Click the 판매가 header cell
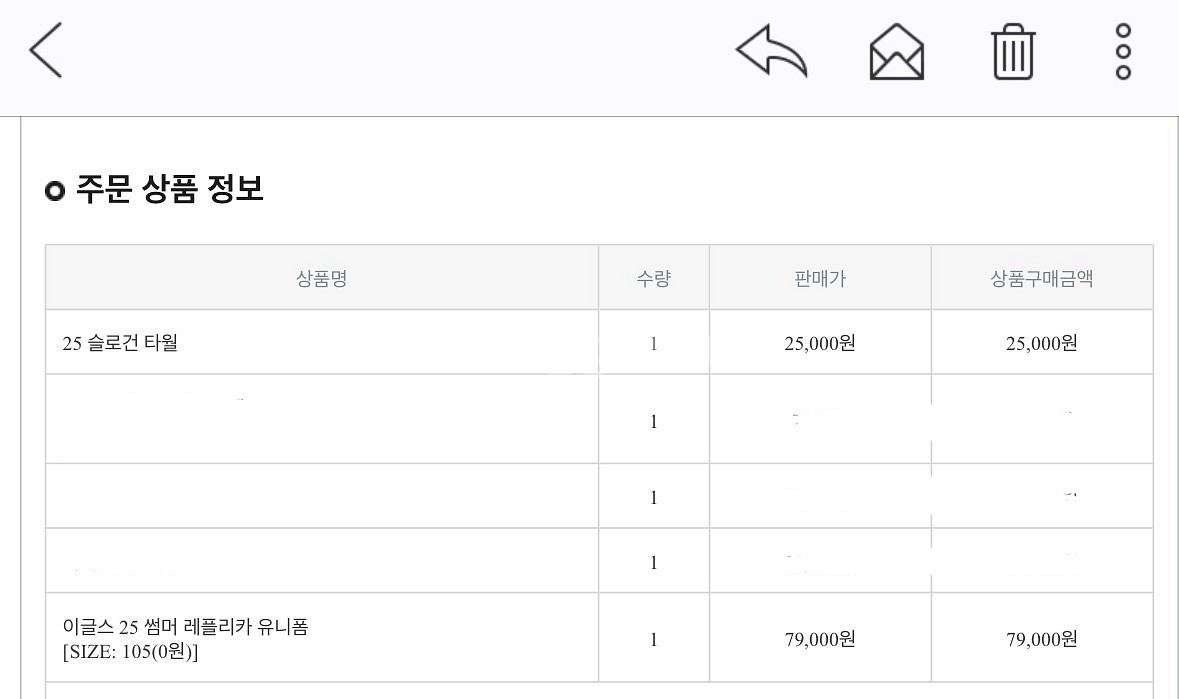This screenshot has width=1179, height=699. tap(819, 278)
